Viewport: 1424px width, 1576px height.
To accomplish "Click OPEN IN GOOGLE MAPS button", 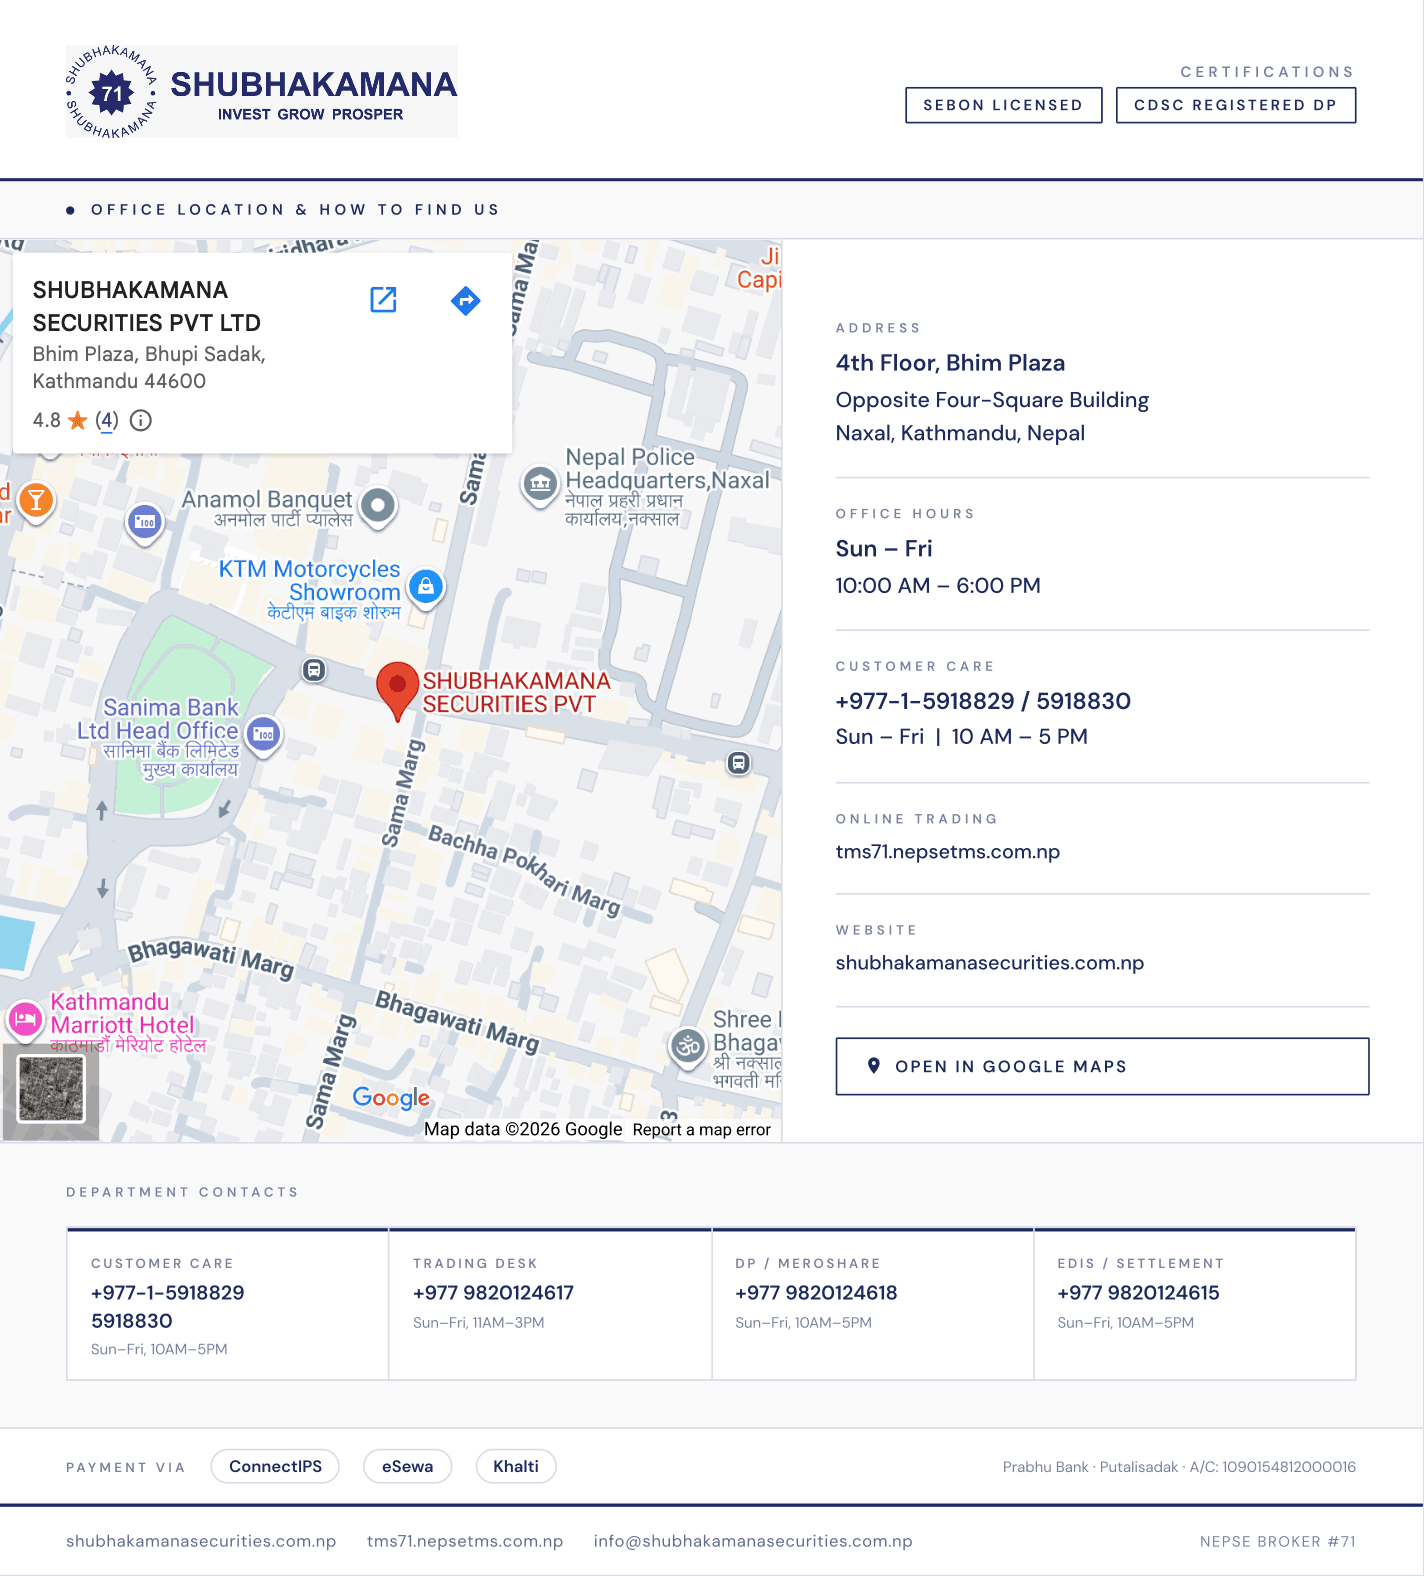I will [1102, 1066].
